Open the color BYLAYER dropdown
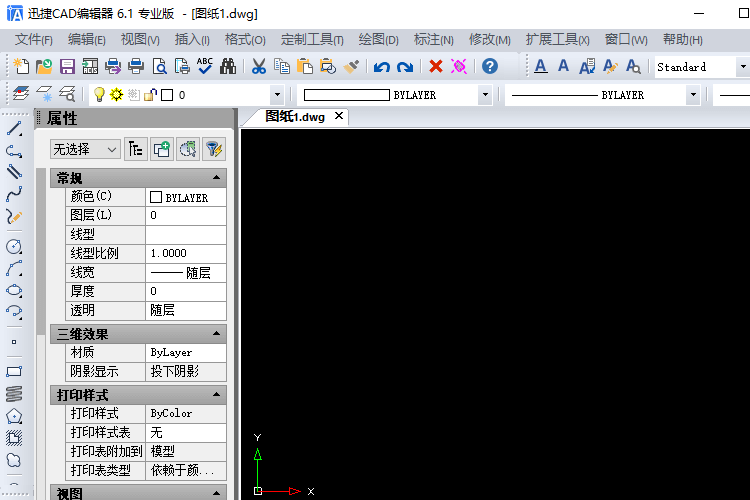 point(485,95)
